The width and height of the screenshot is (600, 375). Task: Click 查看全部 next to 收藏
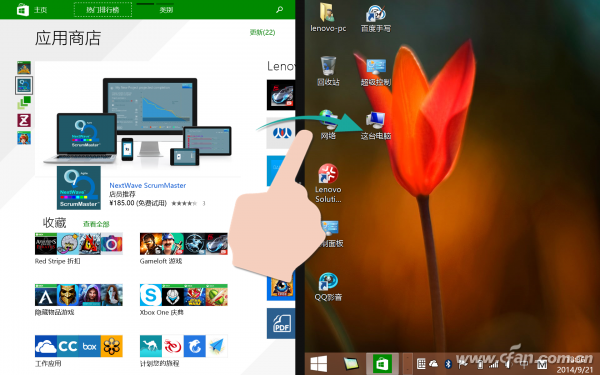pos(96,224)
